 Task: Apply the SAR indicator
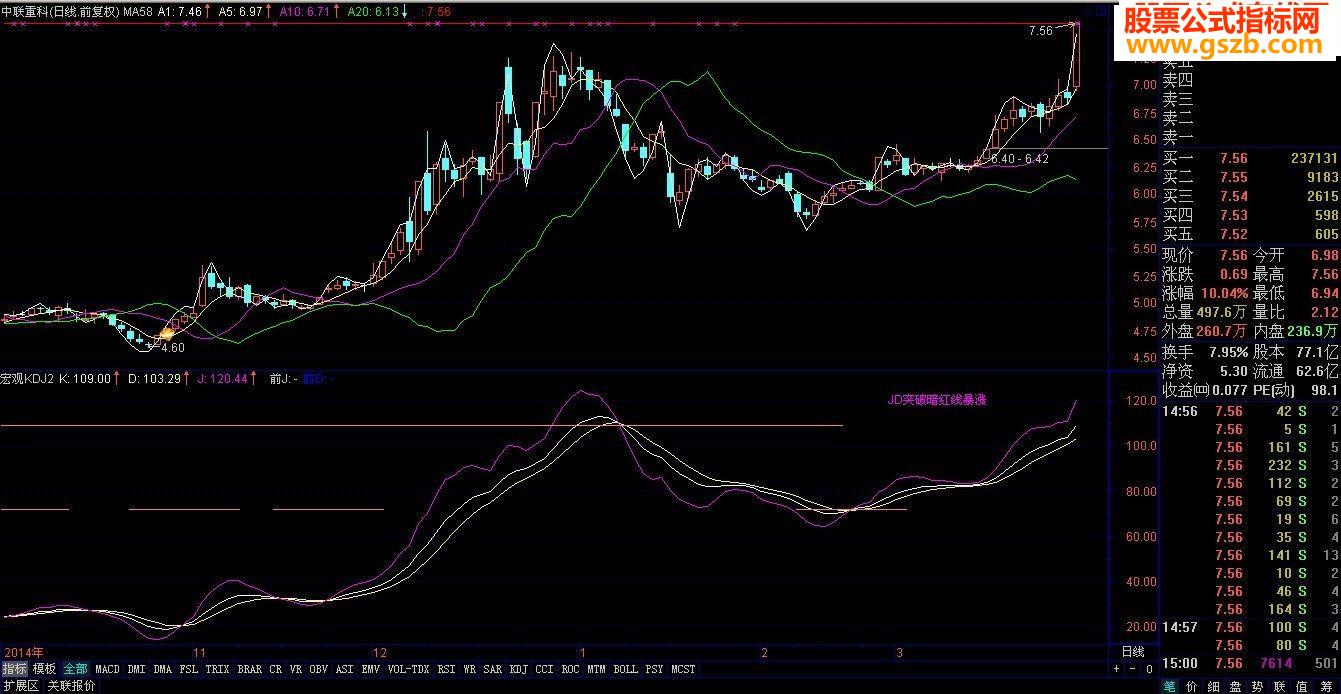tap(493, 669)
